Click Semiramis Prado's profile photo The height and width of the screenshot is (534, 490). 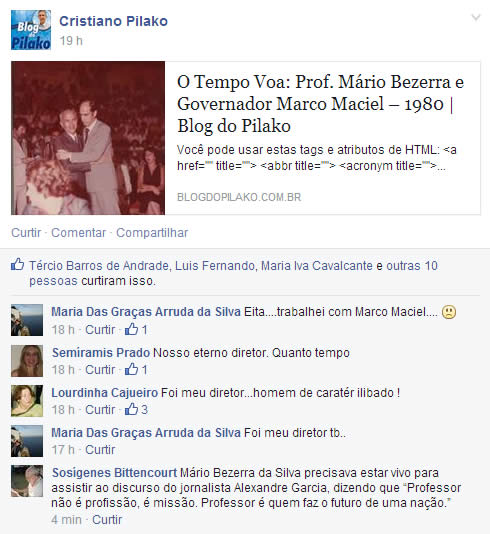point(27,361)
